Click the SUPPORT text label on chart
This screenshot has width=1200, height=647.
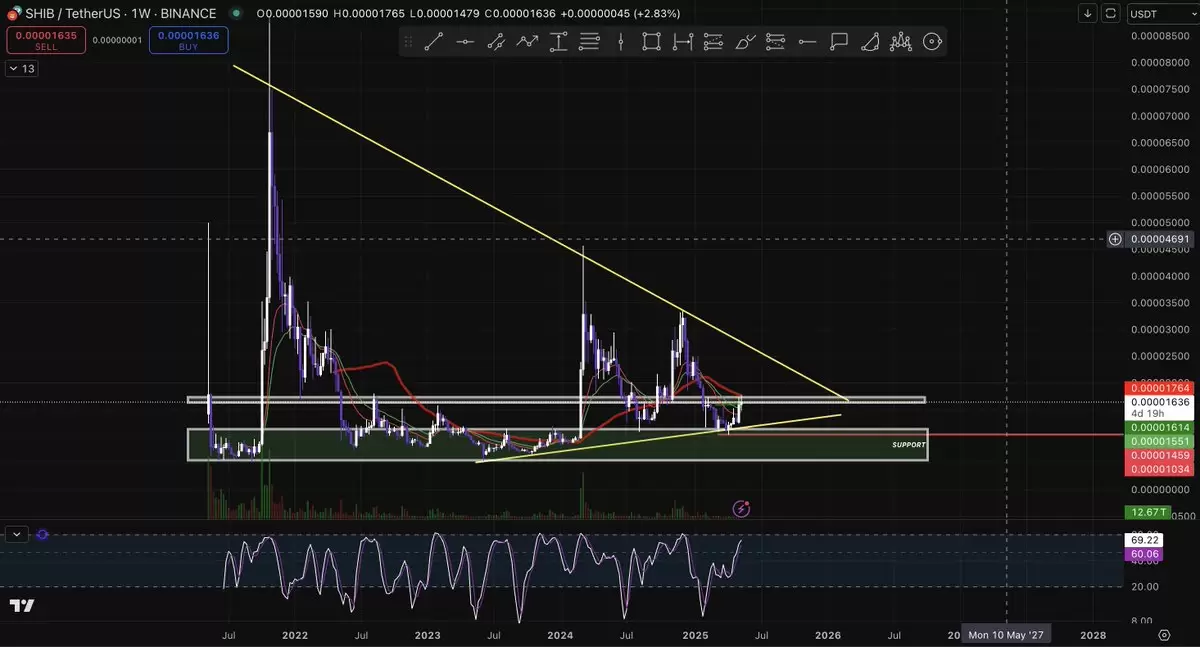(x=909, y=444)
